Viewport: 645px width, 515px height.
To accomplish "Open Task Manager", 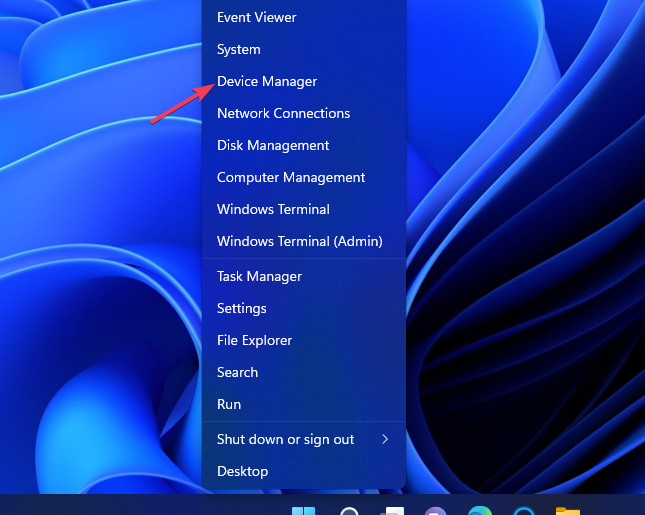I will pos(304,276).
